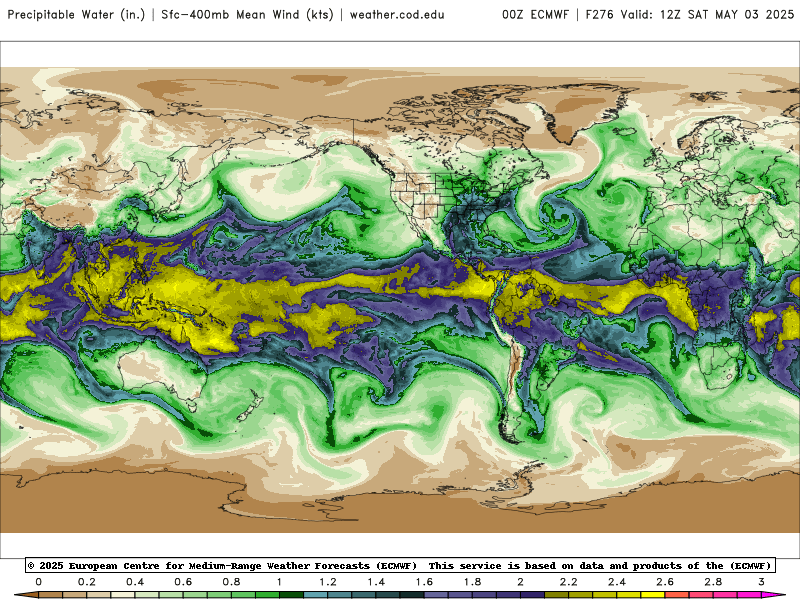Click the 'Sfc-400mb Mean Wind (kts)' label
This screenshot has height=600, width=800.
click(247, 15)
